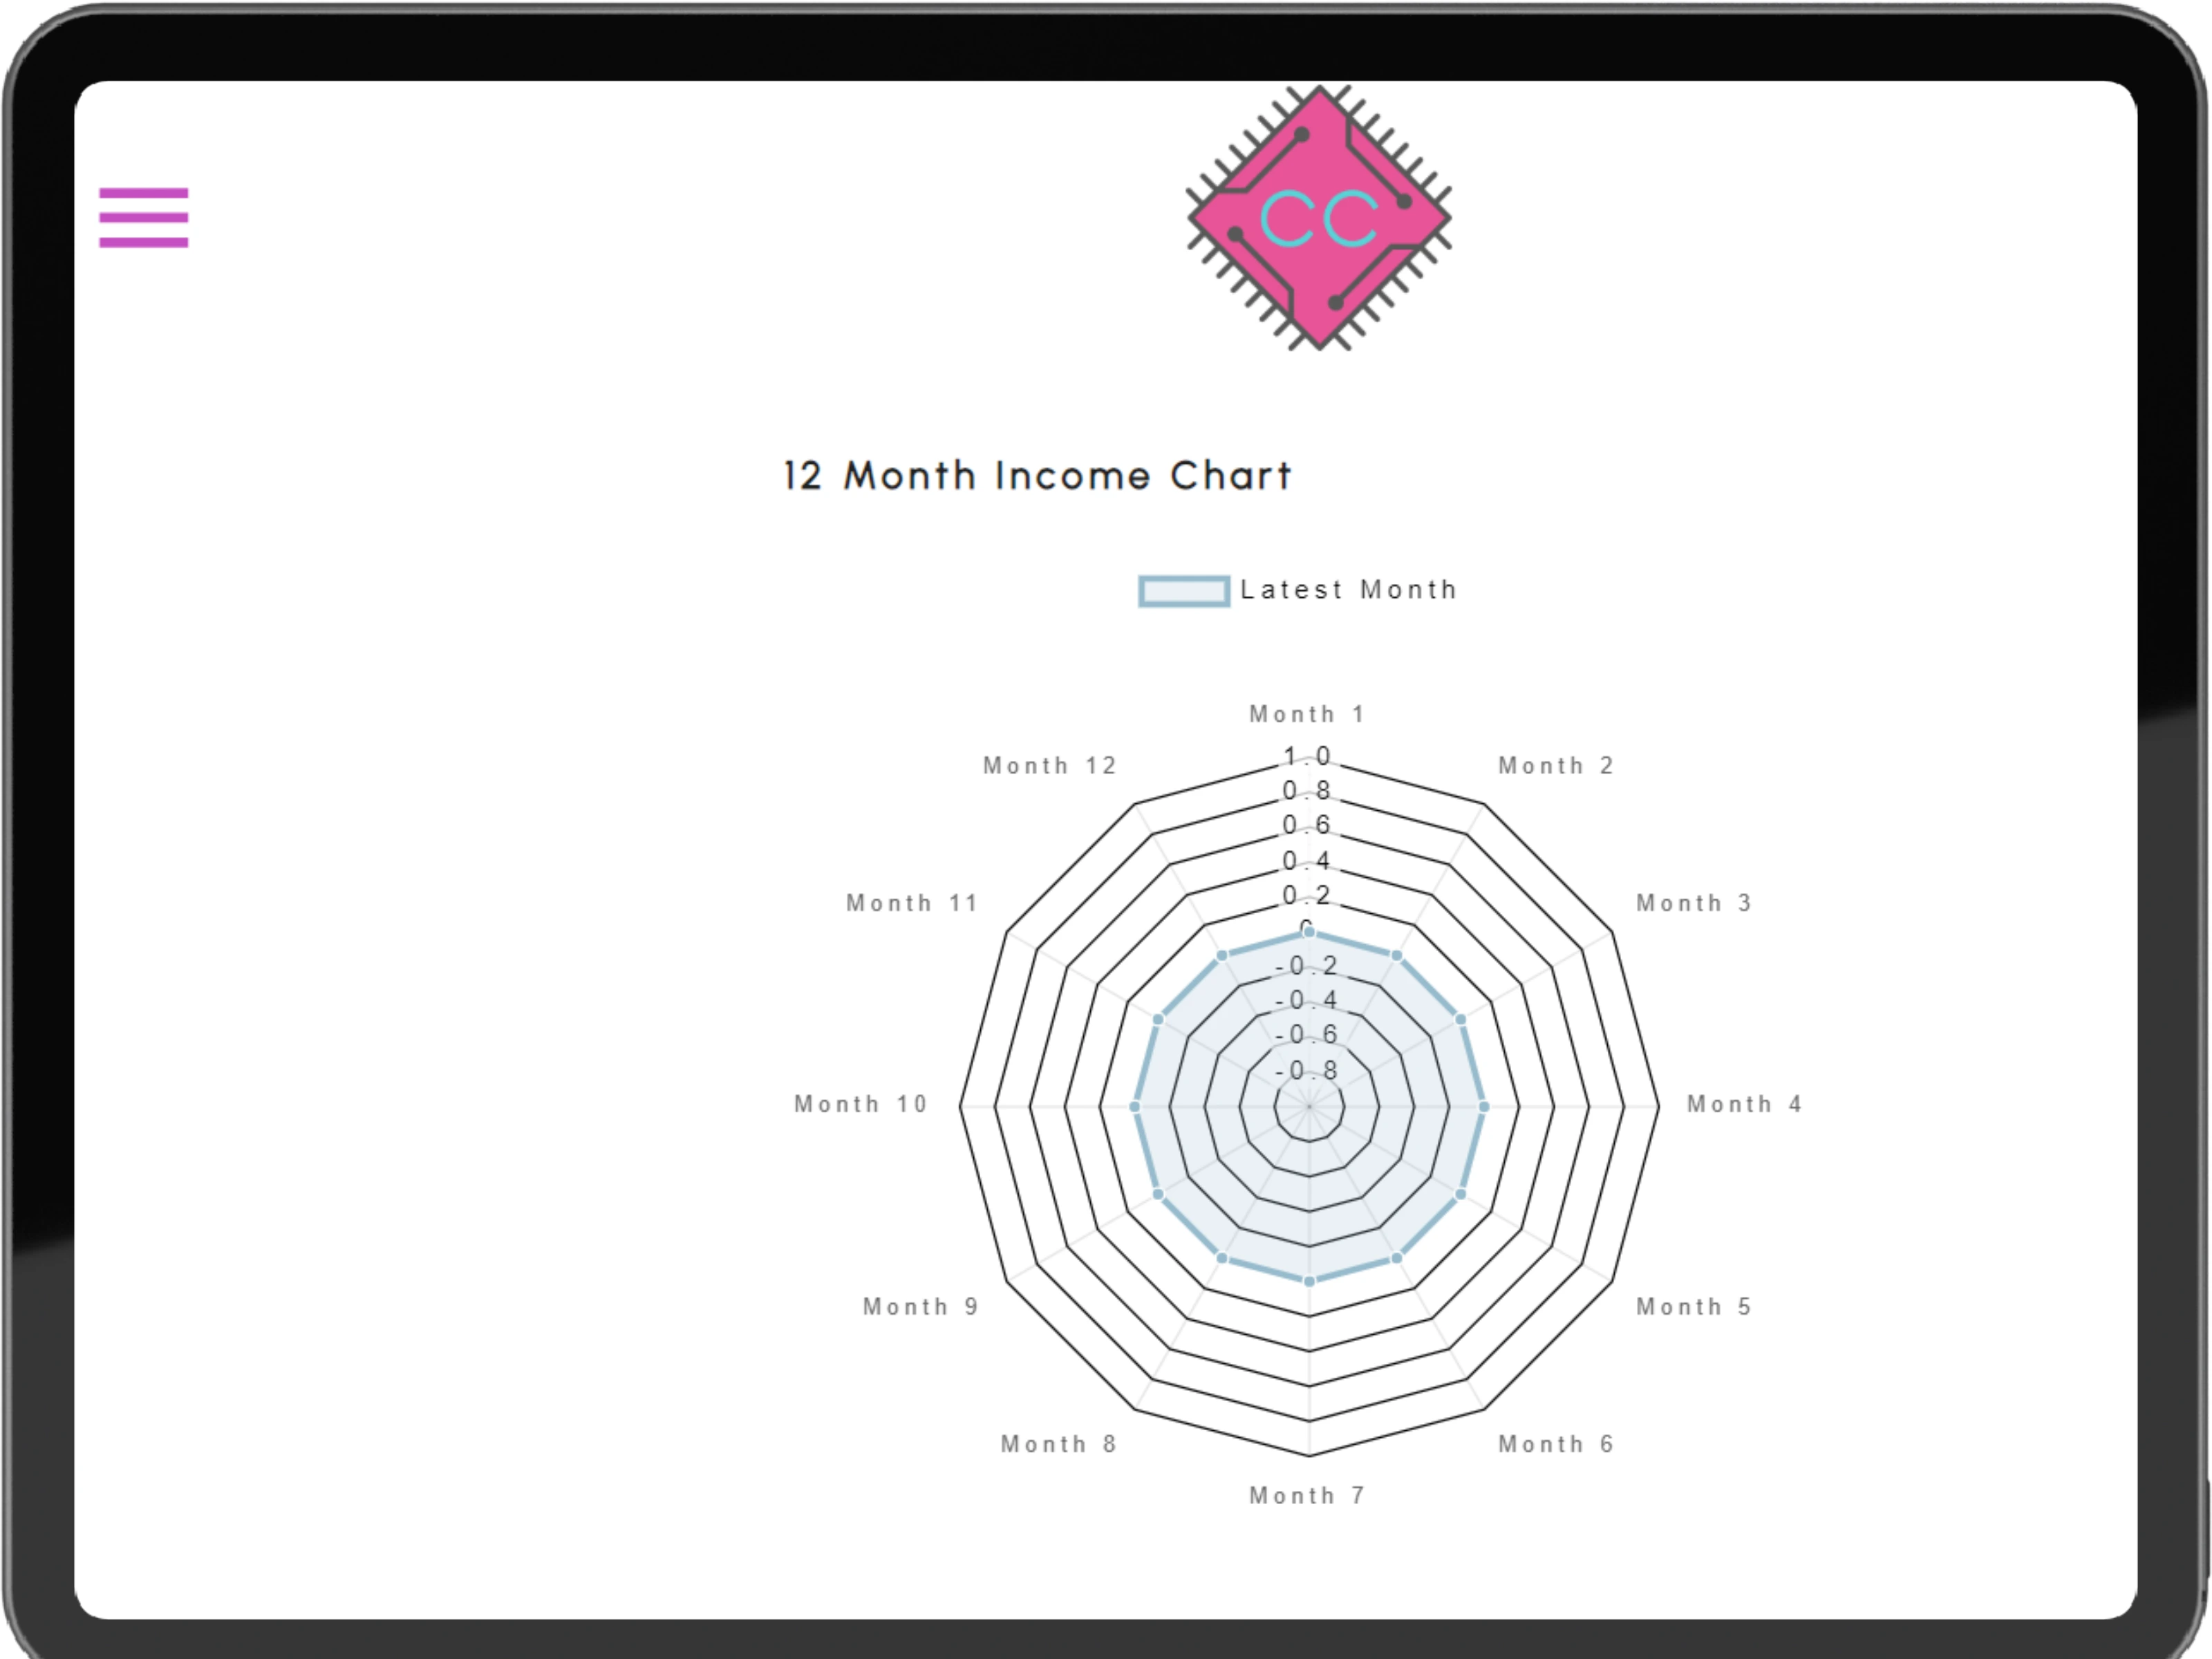Click the Month 10 data point

pyautogui.click(x=1134, y=1107)
